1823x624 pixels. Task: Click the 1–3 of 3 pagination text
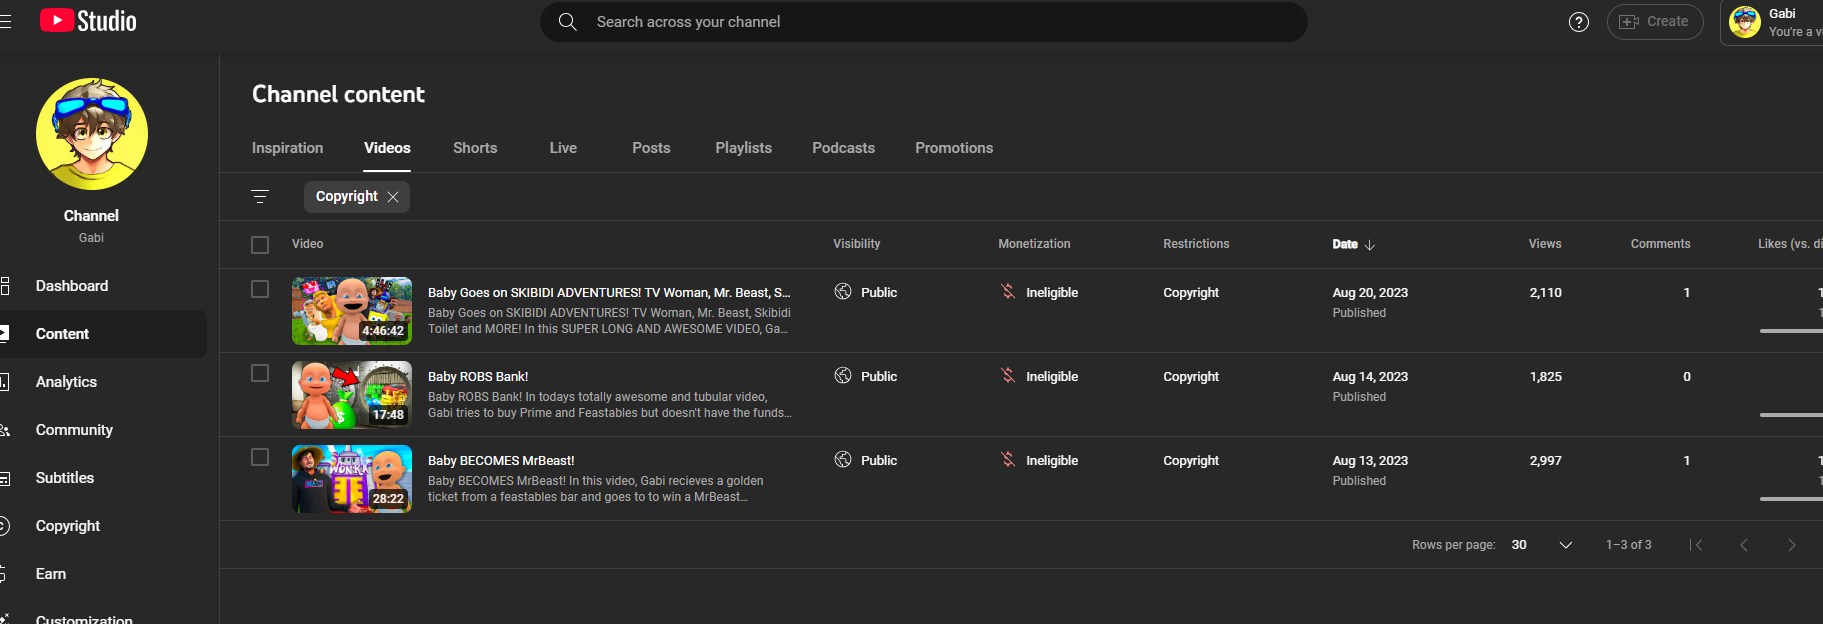(1629, 545)
